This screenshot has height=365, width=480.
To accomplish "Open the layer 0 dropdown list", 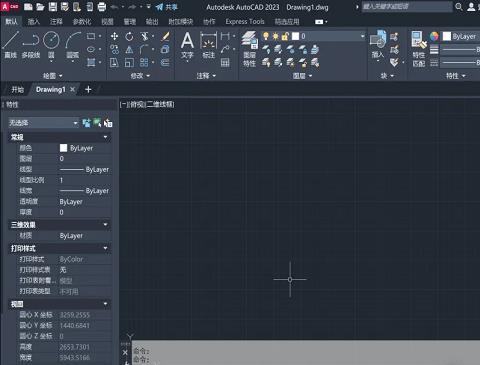I will (x=363, y=36).
